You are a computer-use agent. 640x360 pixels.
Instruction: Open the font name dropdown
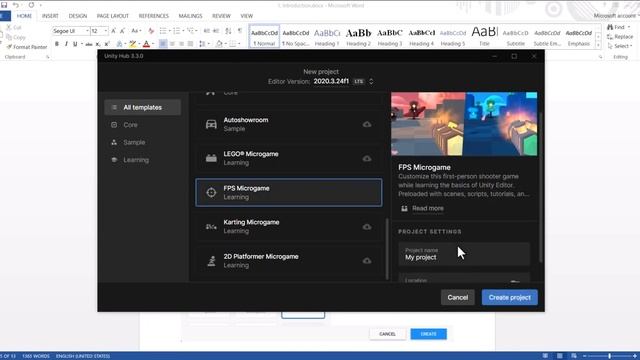(87, 31)
